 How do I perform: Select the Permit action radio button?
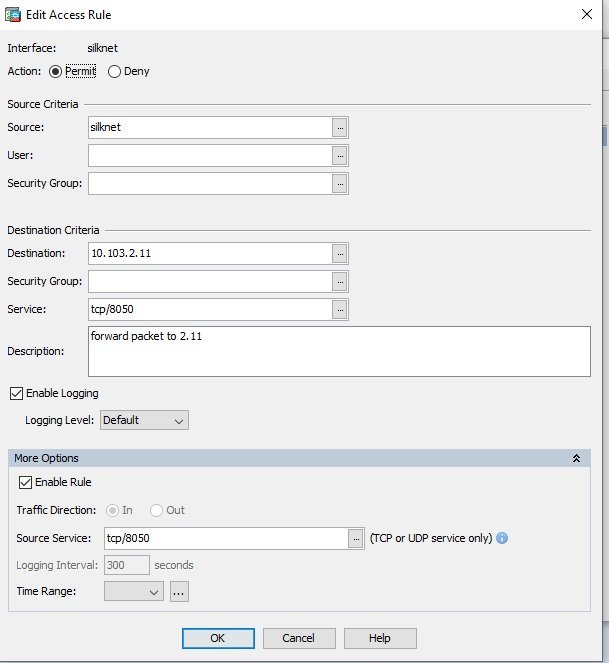[55, 72]
